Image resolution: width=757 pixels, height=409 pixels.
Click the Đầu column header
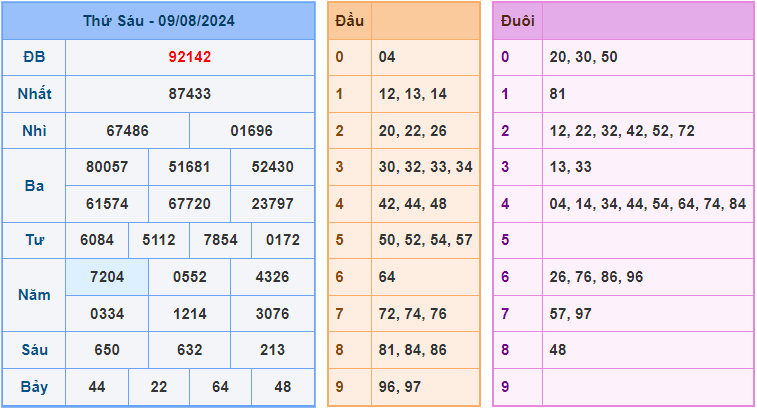pos(350,21)
